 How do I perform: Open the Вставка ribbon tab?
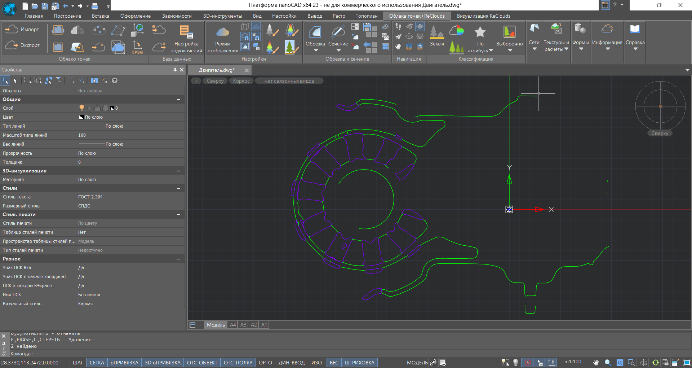[x=100, y=16]
